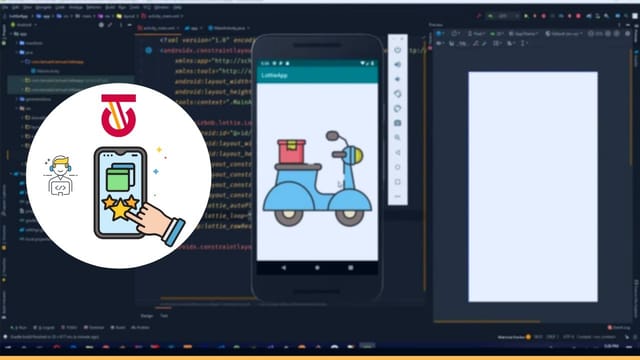Open the Default locale dropdown in Preview
Screen dimensions: 640x360
pos(564,34)
